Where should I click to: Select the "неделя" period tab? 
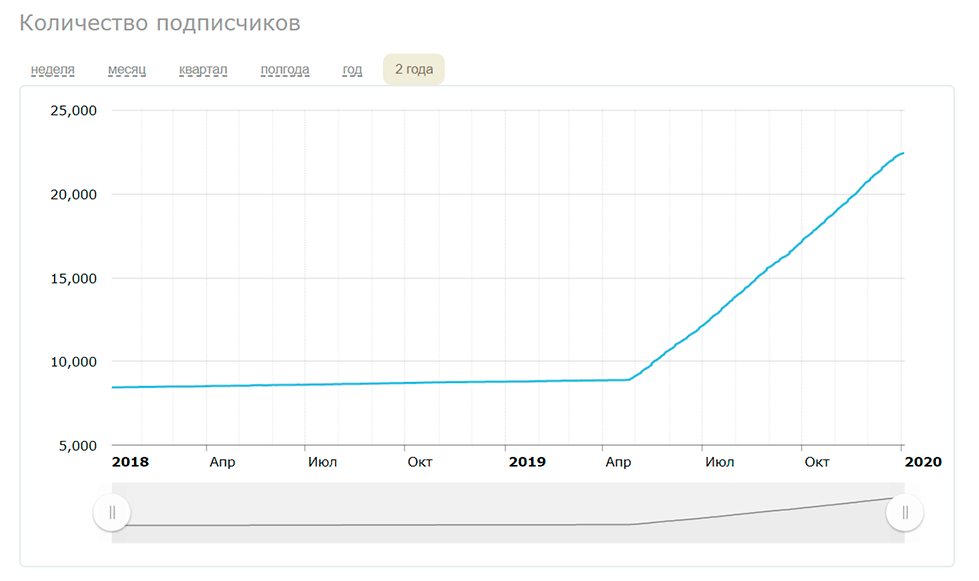52,69
